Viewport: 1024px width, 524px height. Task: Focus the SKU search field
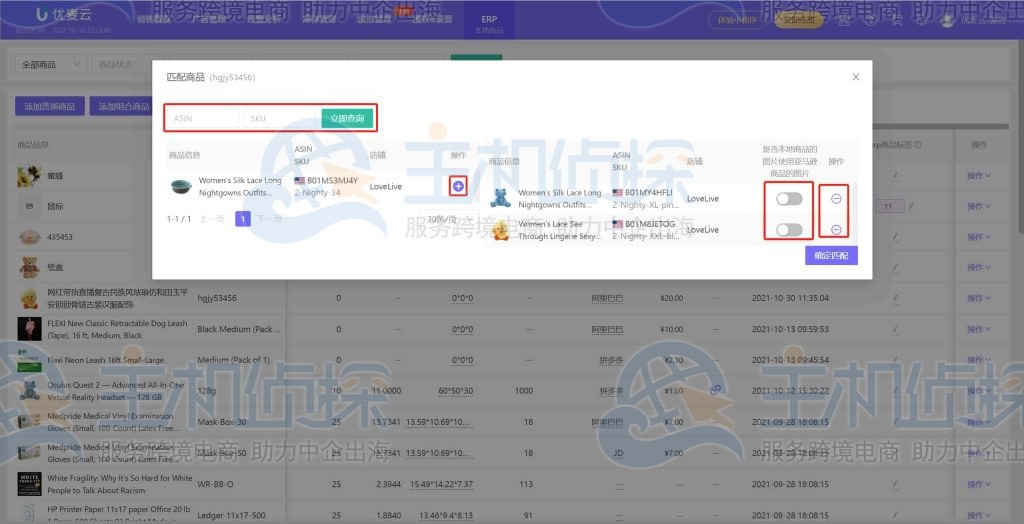(279, 118)
